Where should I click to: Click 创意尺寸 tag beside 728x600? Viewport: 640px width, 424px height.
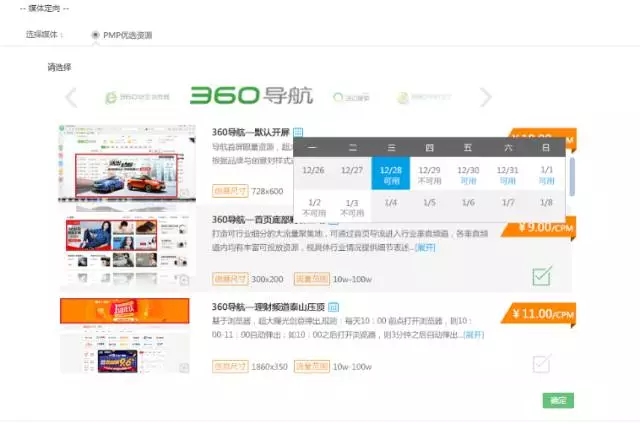coord(230,191)
